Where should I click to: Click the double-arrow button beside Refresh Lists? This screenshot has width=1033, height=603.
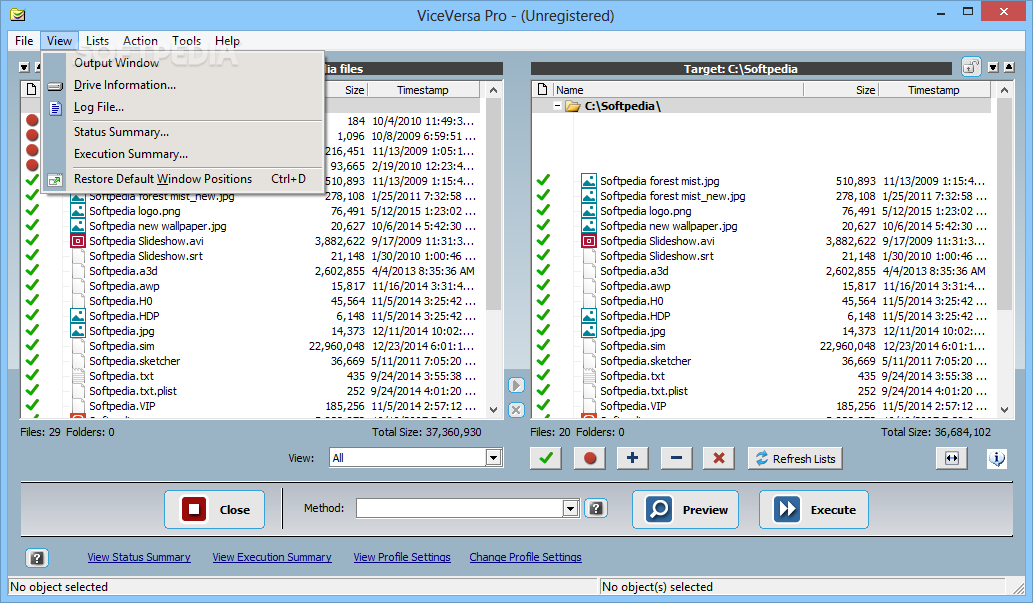tap(952, 458)
